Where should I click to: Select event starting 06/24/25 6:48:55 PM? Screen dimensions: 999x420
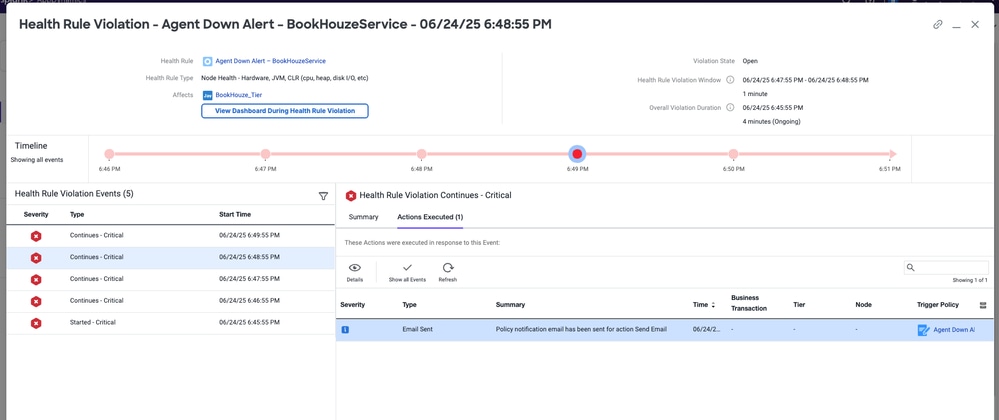pos(170,257)
